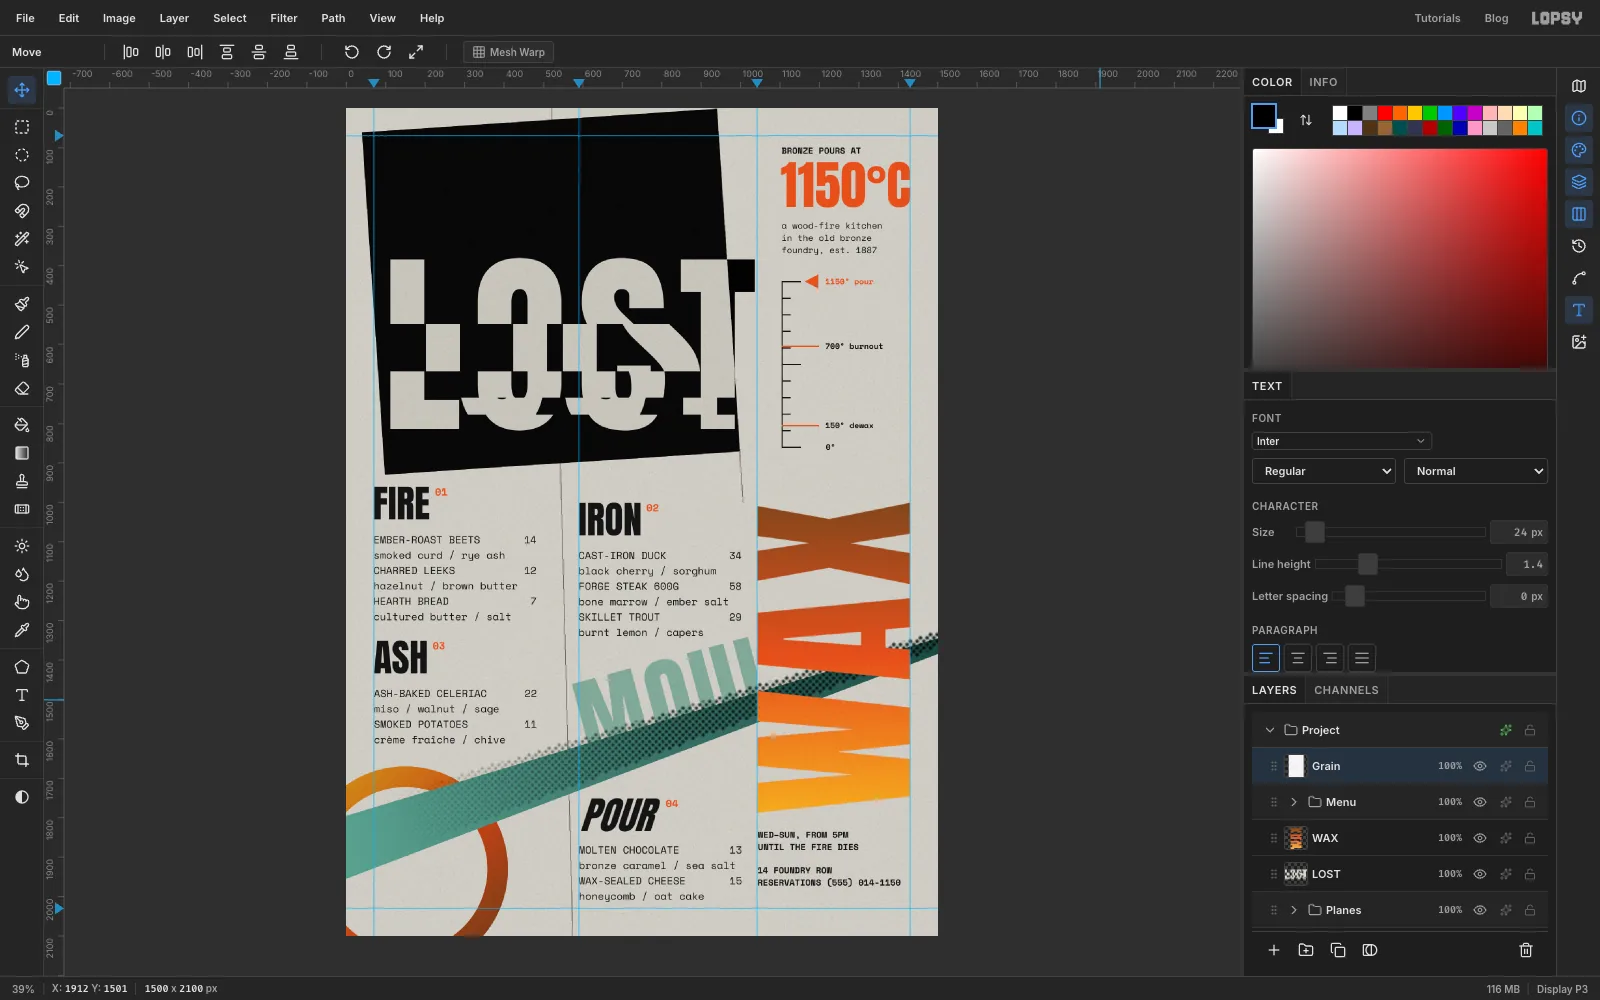Expand the Menu layer group
Image resolution: width=1600 pixels, height=1000 pixels.
click(1294, 802)
